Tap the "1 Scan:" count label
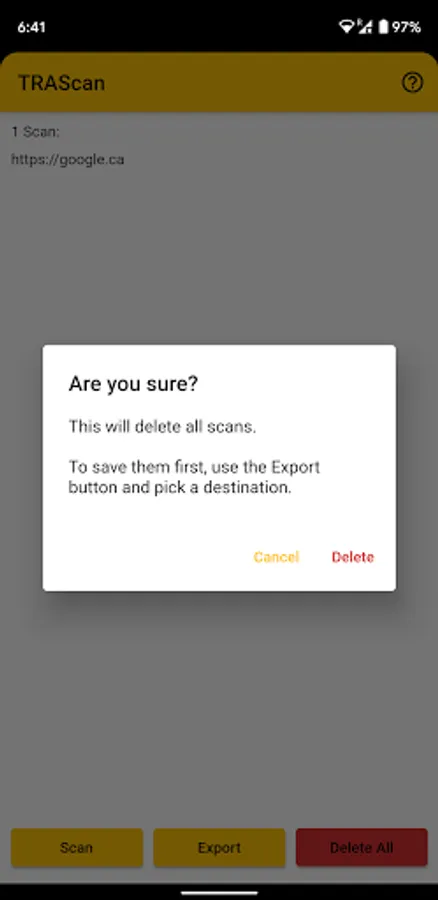The image size is (438, 900). pyautogui.click(x=36, y=132)
